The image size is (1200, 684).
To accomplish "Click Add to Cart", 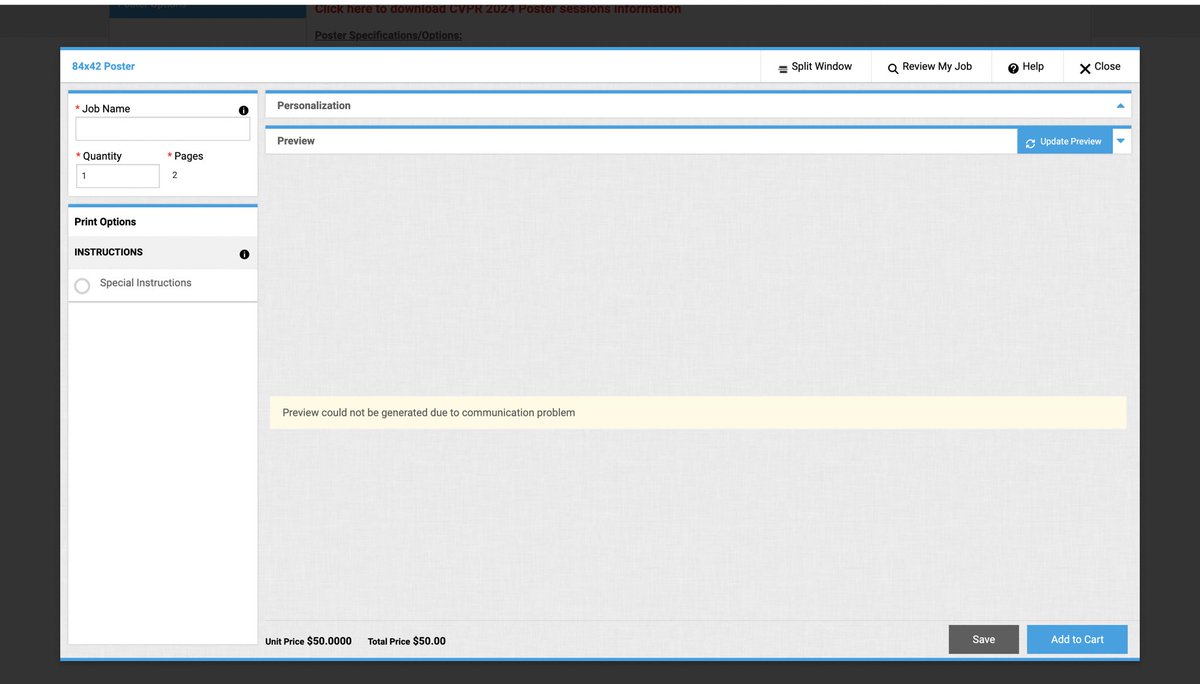I will click(x=1077, y=639).
